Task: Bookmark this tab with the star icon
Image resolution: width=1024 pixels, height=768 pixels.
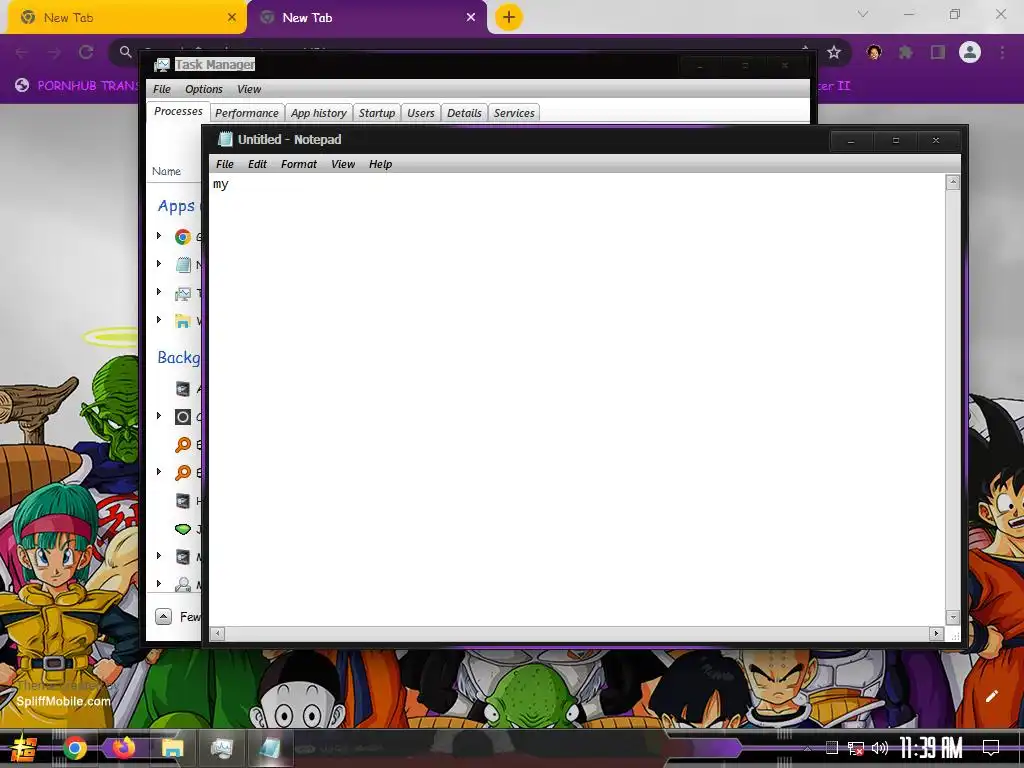Action: (834, 52)
